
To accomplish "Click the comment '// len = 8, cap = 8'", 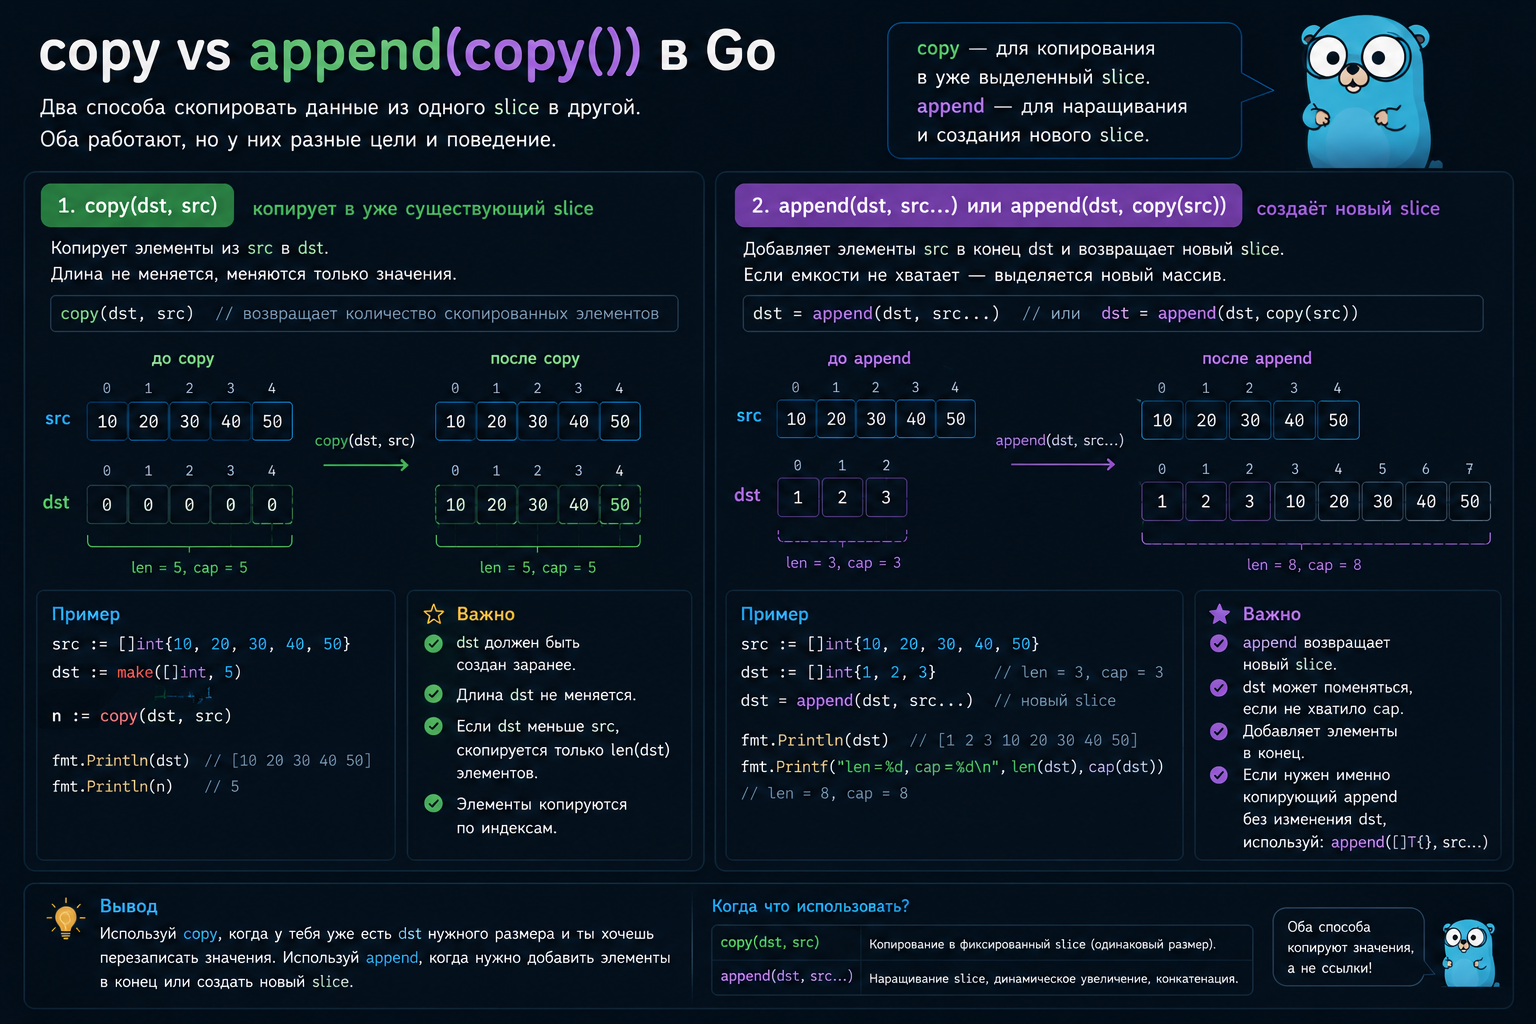I will [824, 793].
